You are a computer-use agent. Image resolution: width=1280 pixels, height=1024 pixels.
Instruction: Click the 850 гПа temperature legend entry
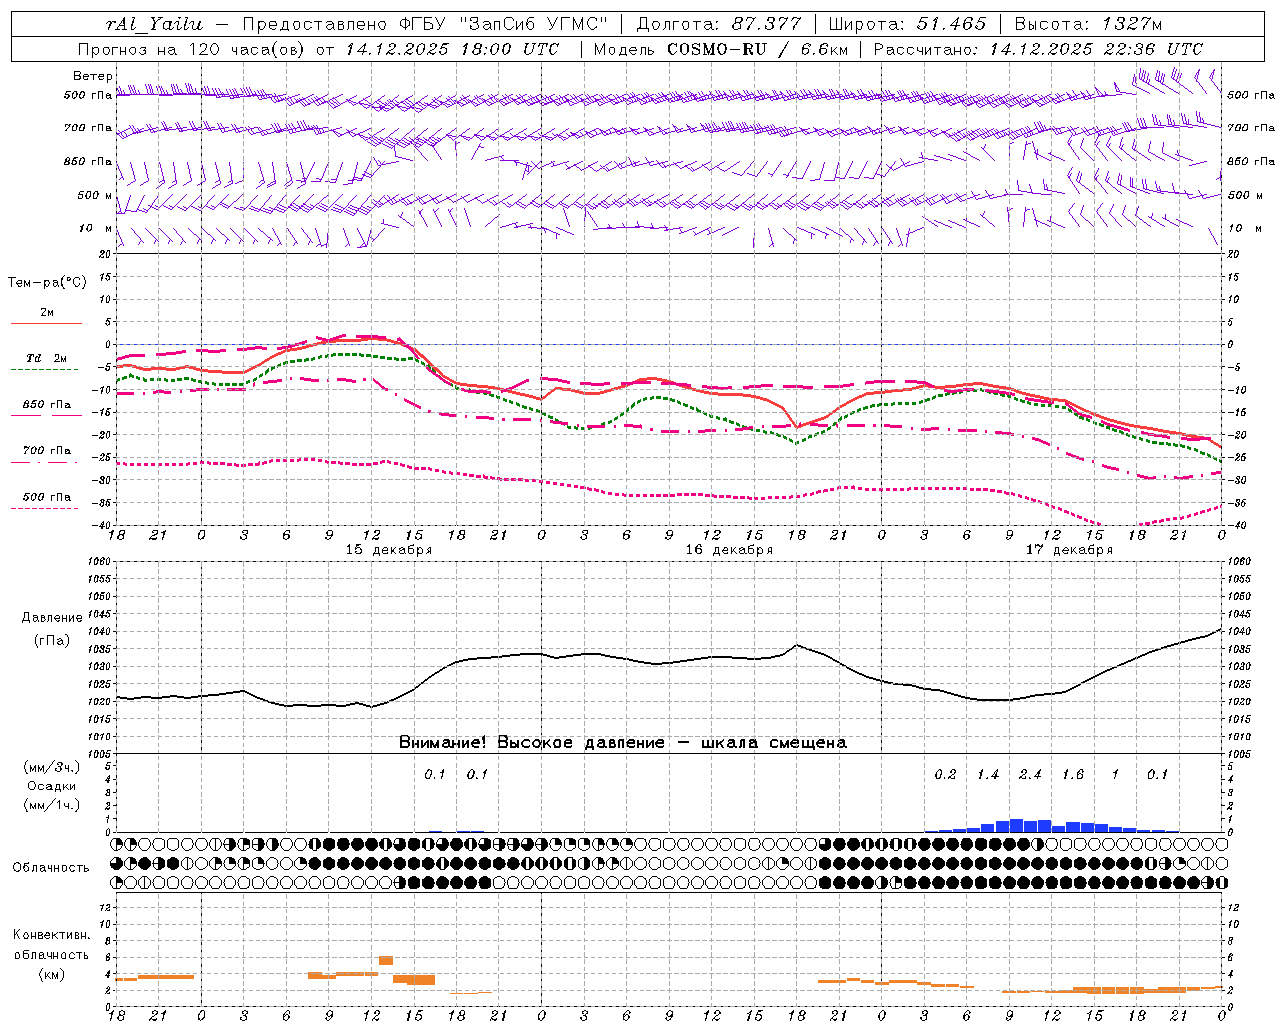click(47, 405)
